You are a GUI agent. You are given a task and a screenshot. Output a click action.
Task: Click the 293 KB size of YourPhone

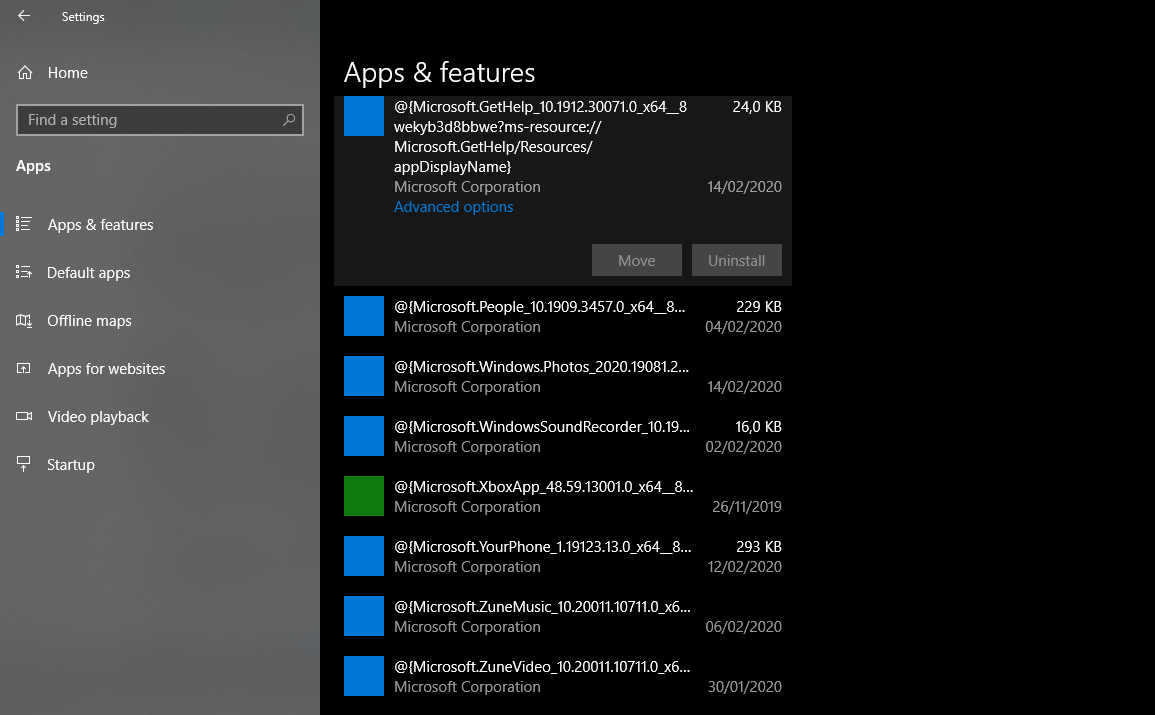tap(759, 547)
